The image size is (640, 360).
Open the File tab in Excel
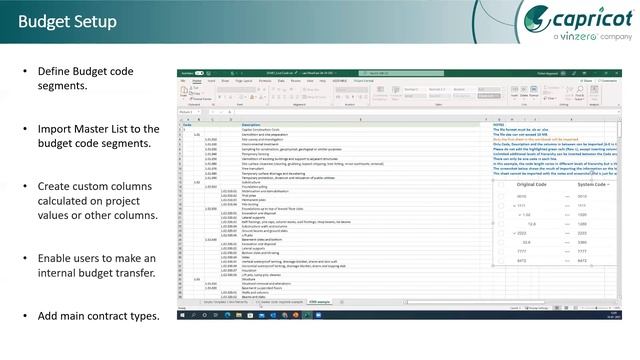183,81
